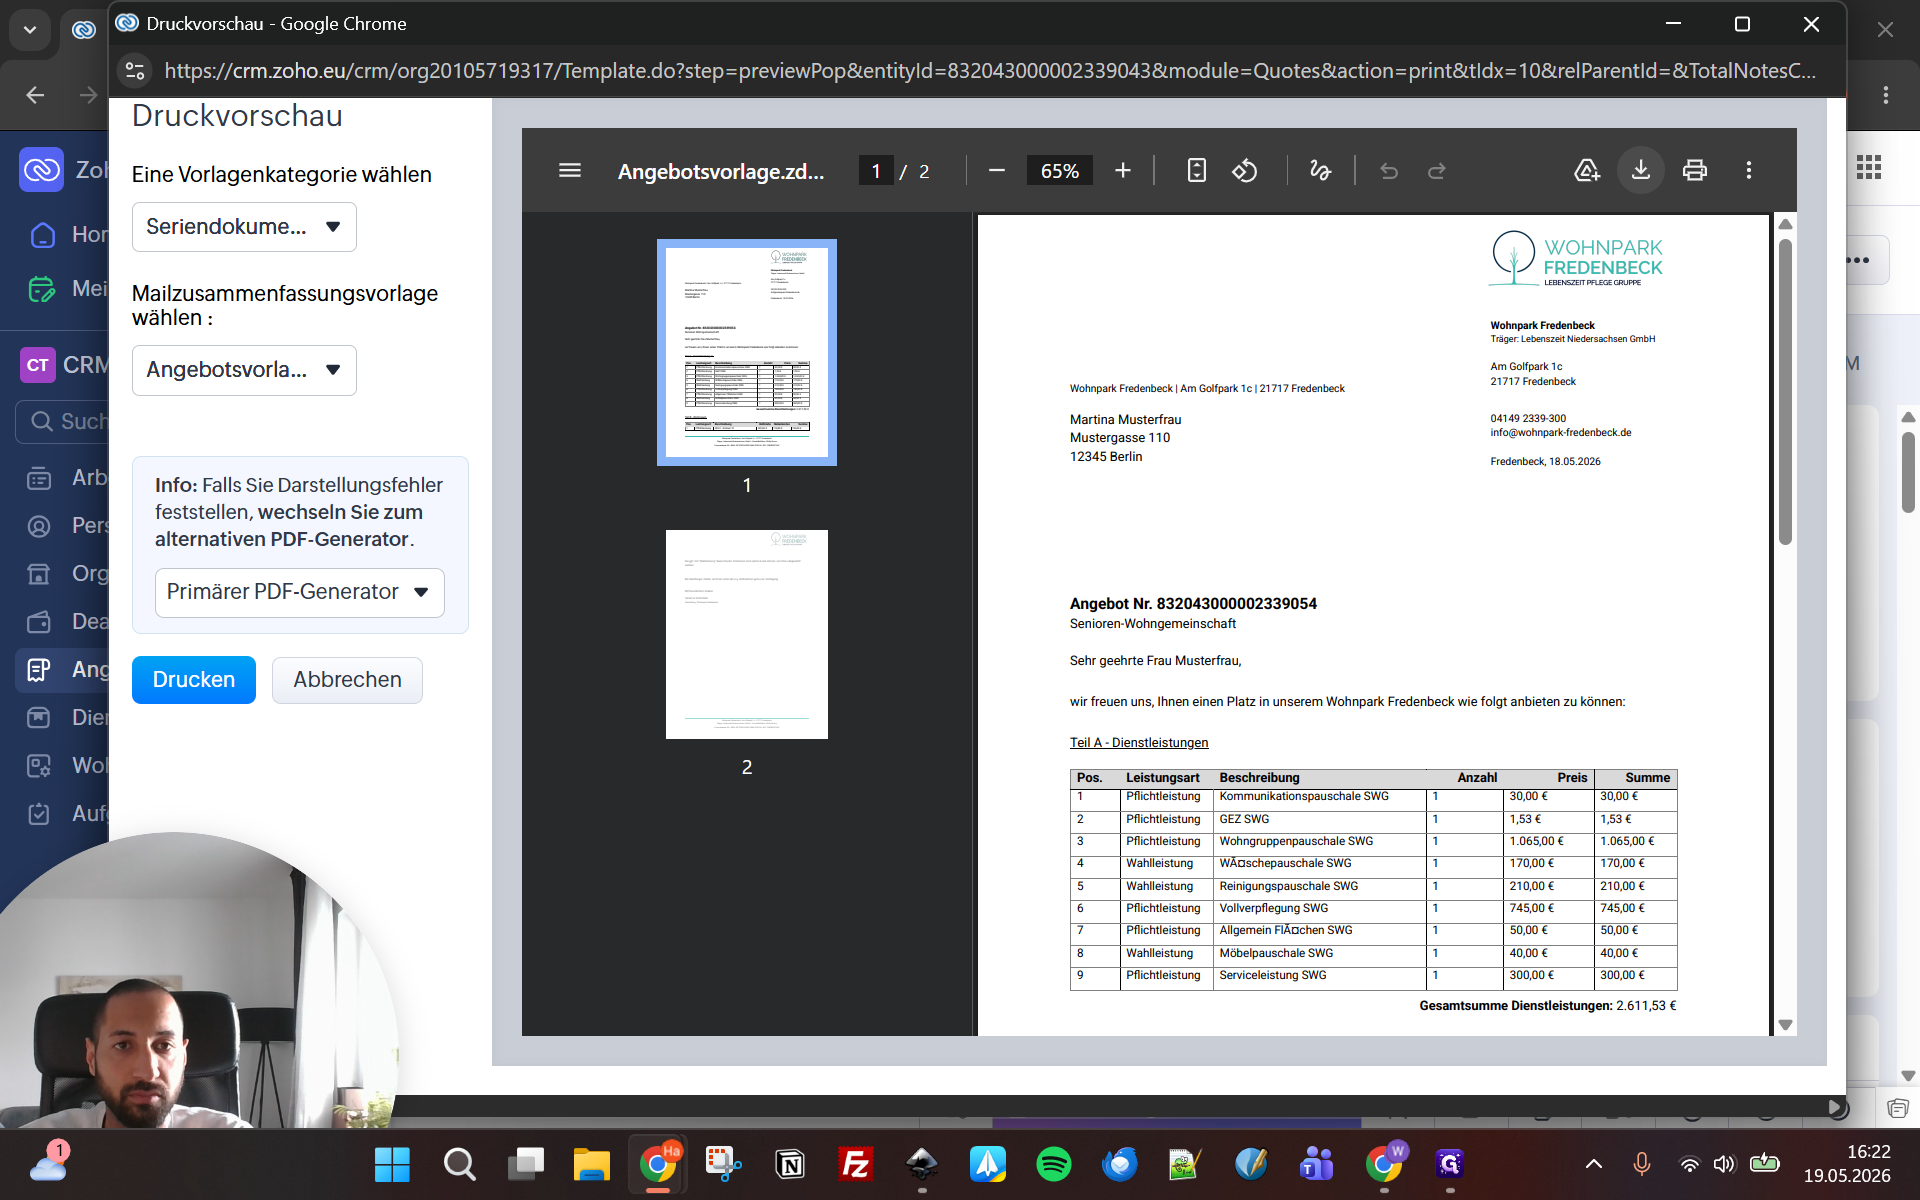Screen dimensions: 1920x1200
Task: Click the Abbrechen button
Action: point(347,680)
